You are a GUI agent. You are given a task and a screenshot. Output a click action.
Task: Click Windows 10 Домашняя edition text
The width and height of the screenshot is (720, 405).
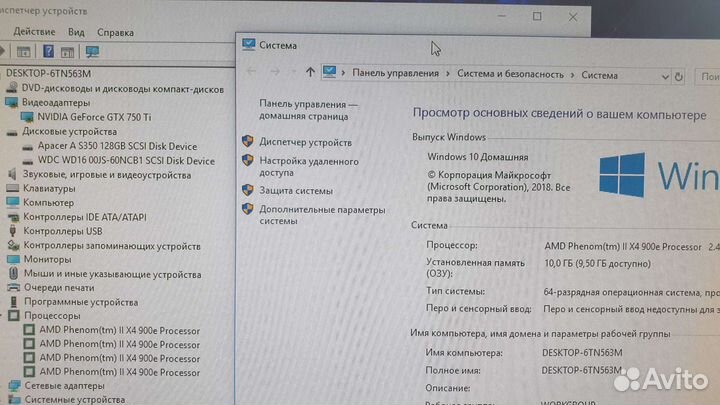[478, 157]
